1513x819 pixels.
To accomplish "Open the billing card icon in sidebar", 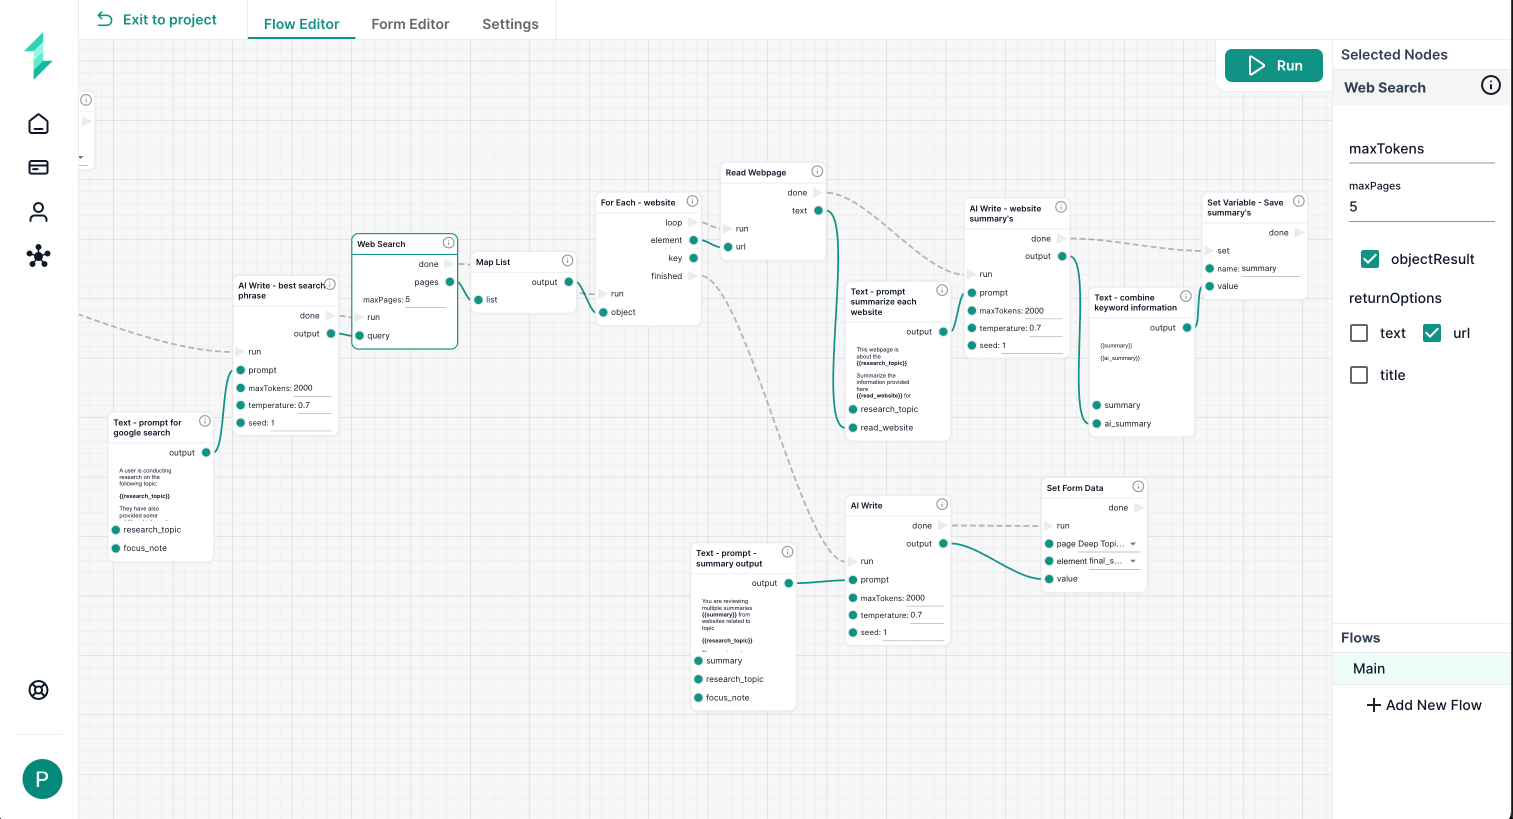I will click(38, 167).
